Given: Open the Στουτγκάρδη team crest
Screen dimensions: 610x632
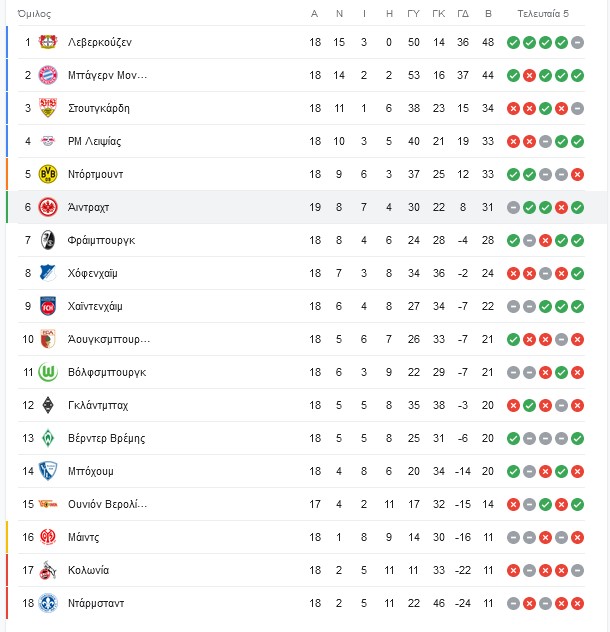Looking at the screenshot, I should [48, 108].
